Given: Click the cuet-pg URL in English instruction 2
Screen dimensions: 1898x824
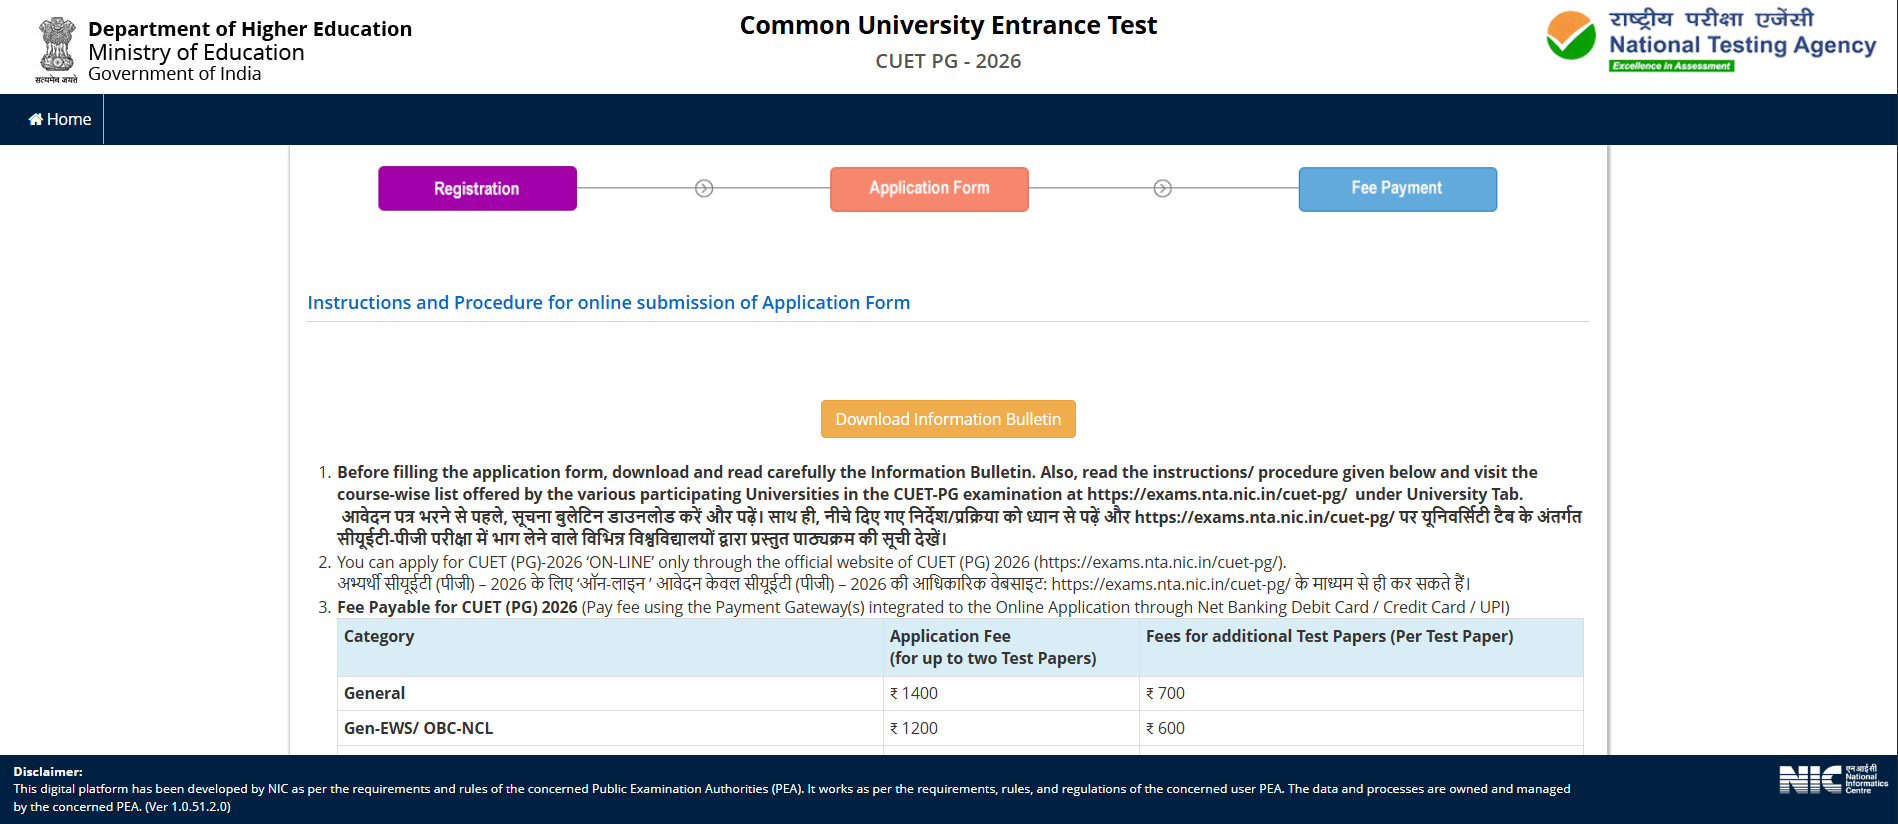Looking at the screenshot, I should pos(1159,562).
